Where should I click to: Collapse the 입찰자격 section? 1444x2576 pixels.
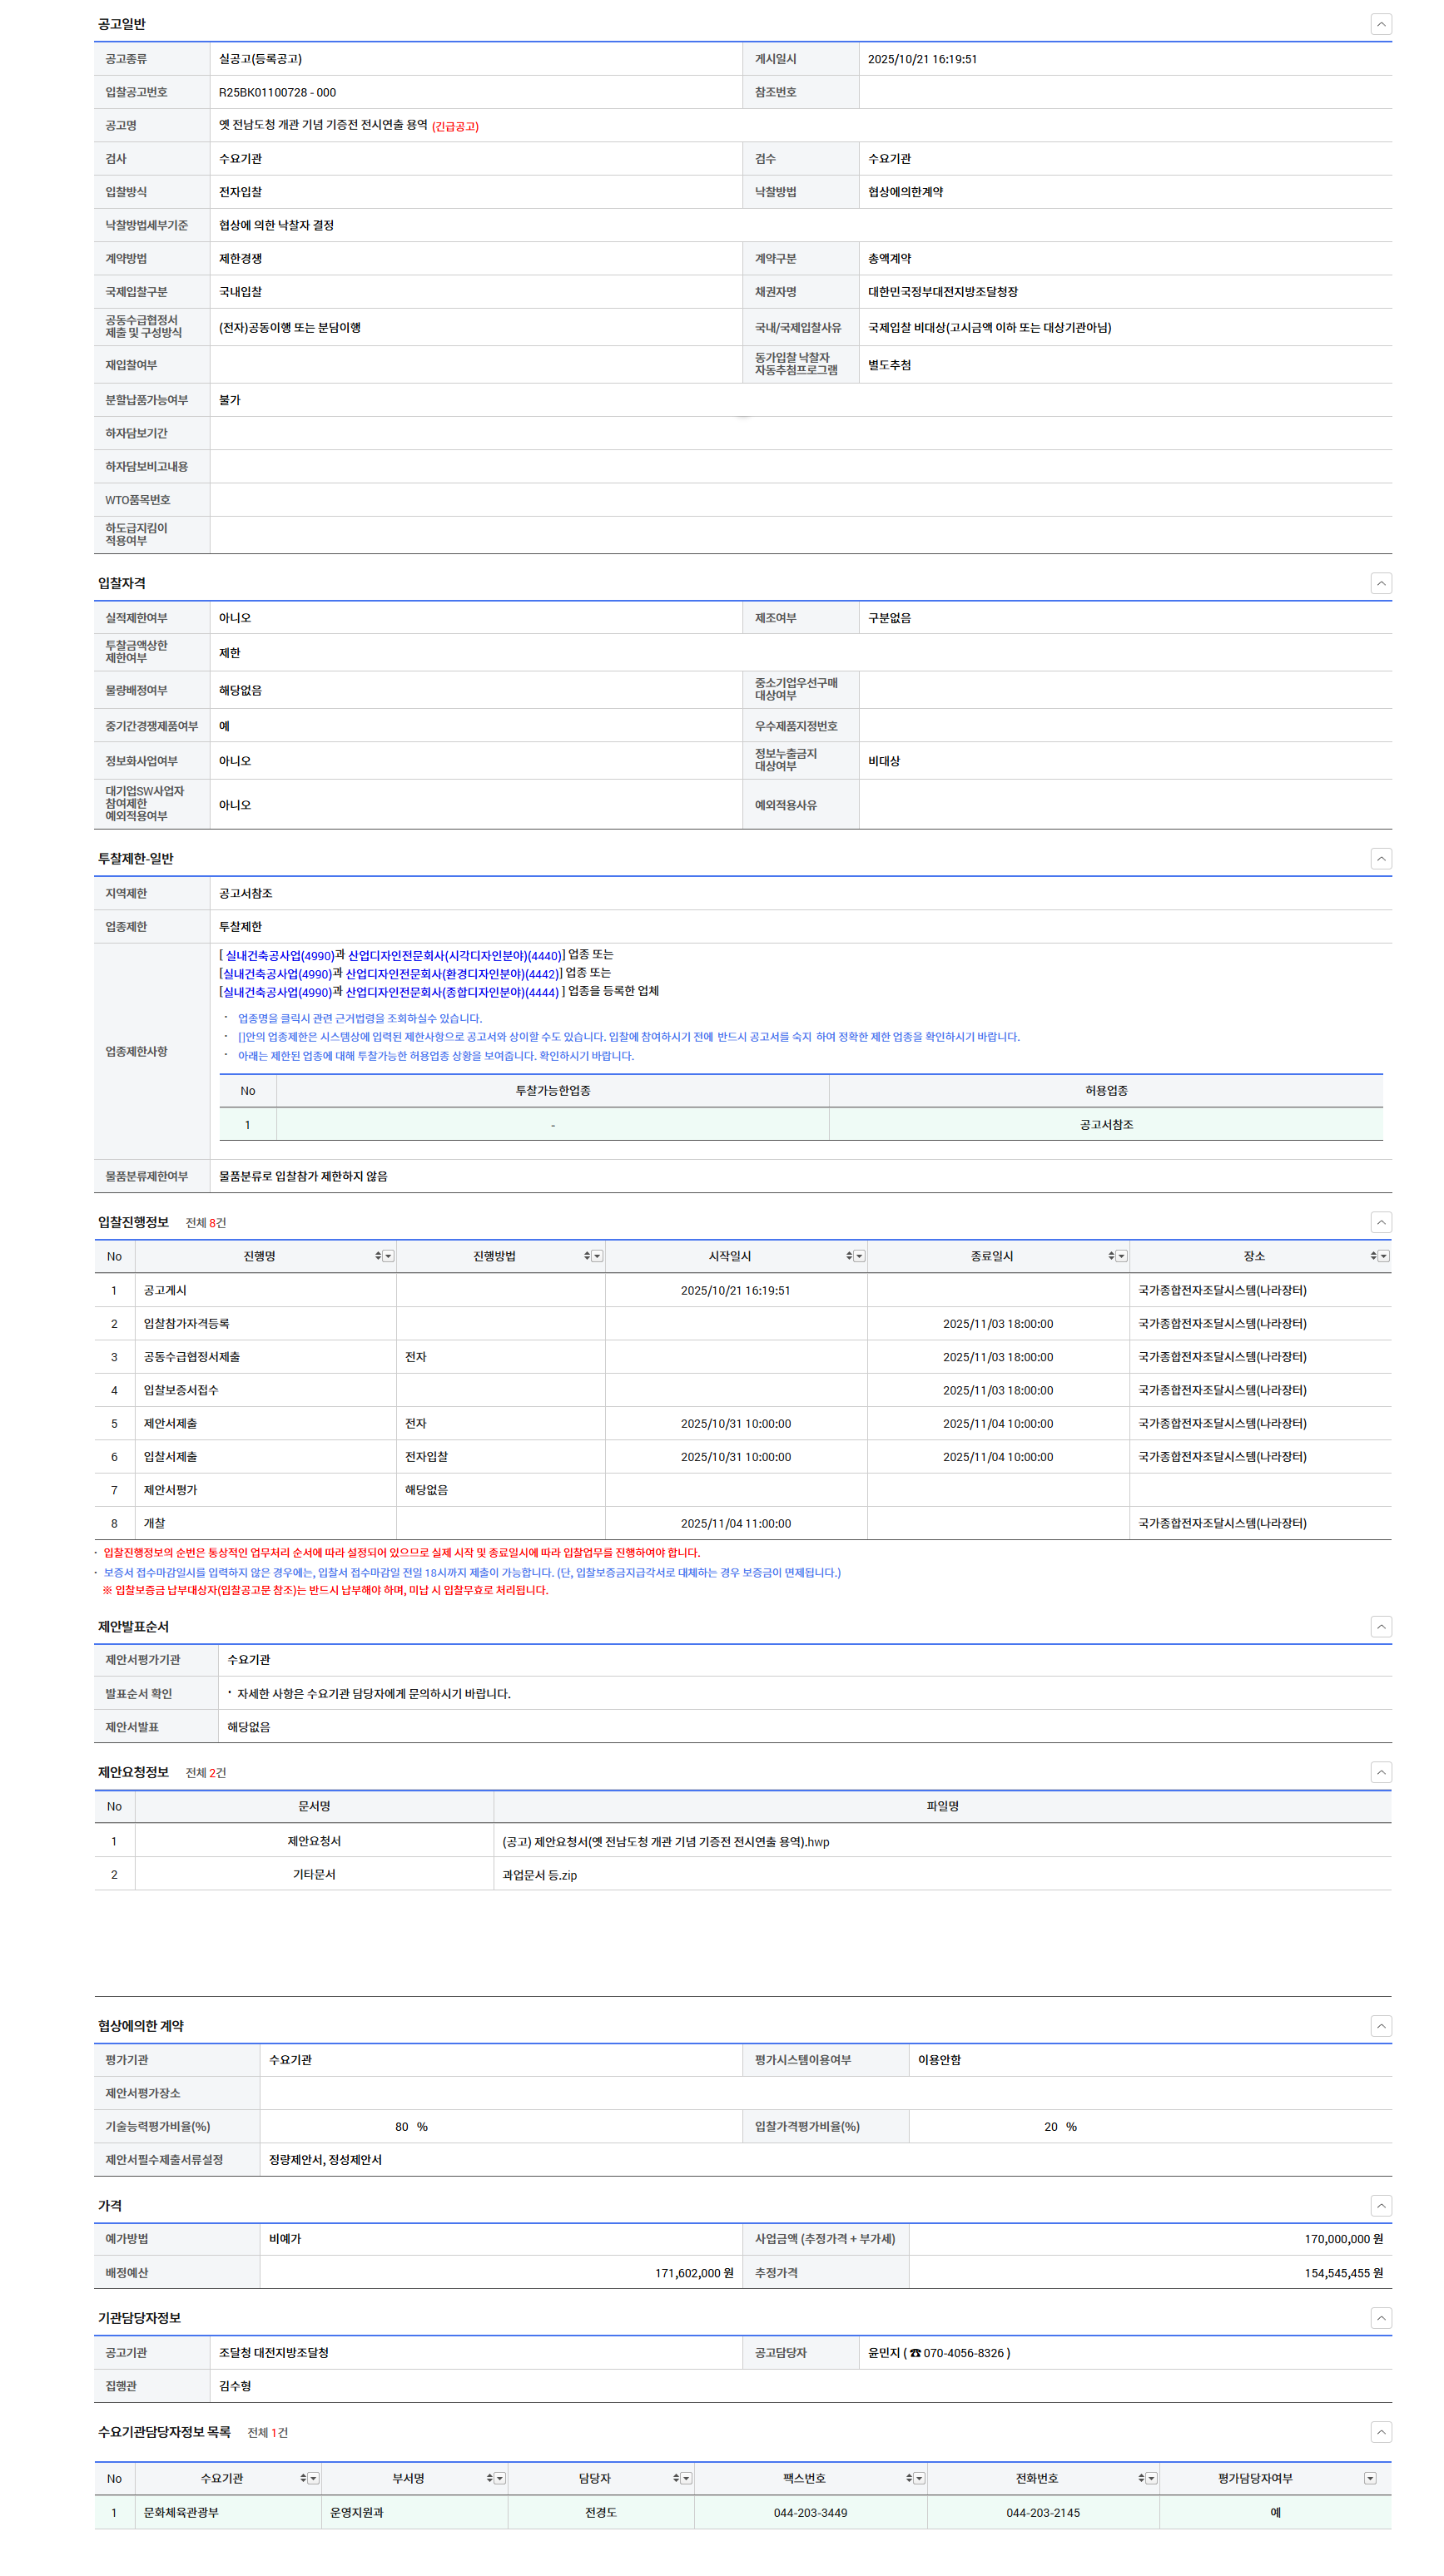(1380, 583)
